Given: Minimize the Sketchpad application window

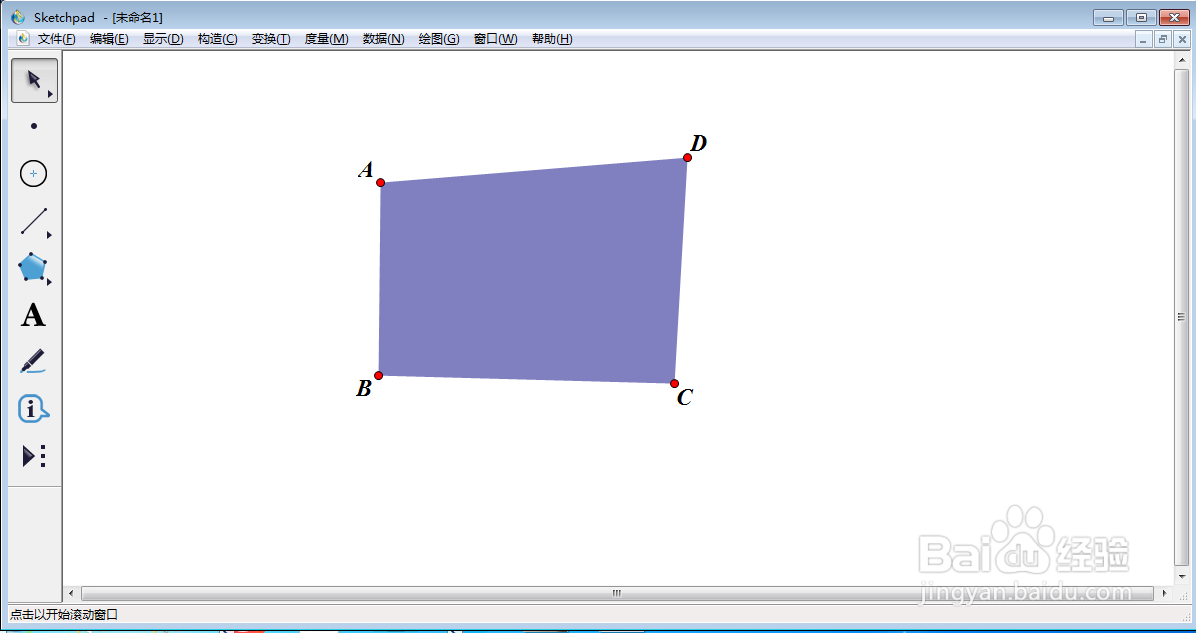Looking at the screenshot, I should point(1109,18).
